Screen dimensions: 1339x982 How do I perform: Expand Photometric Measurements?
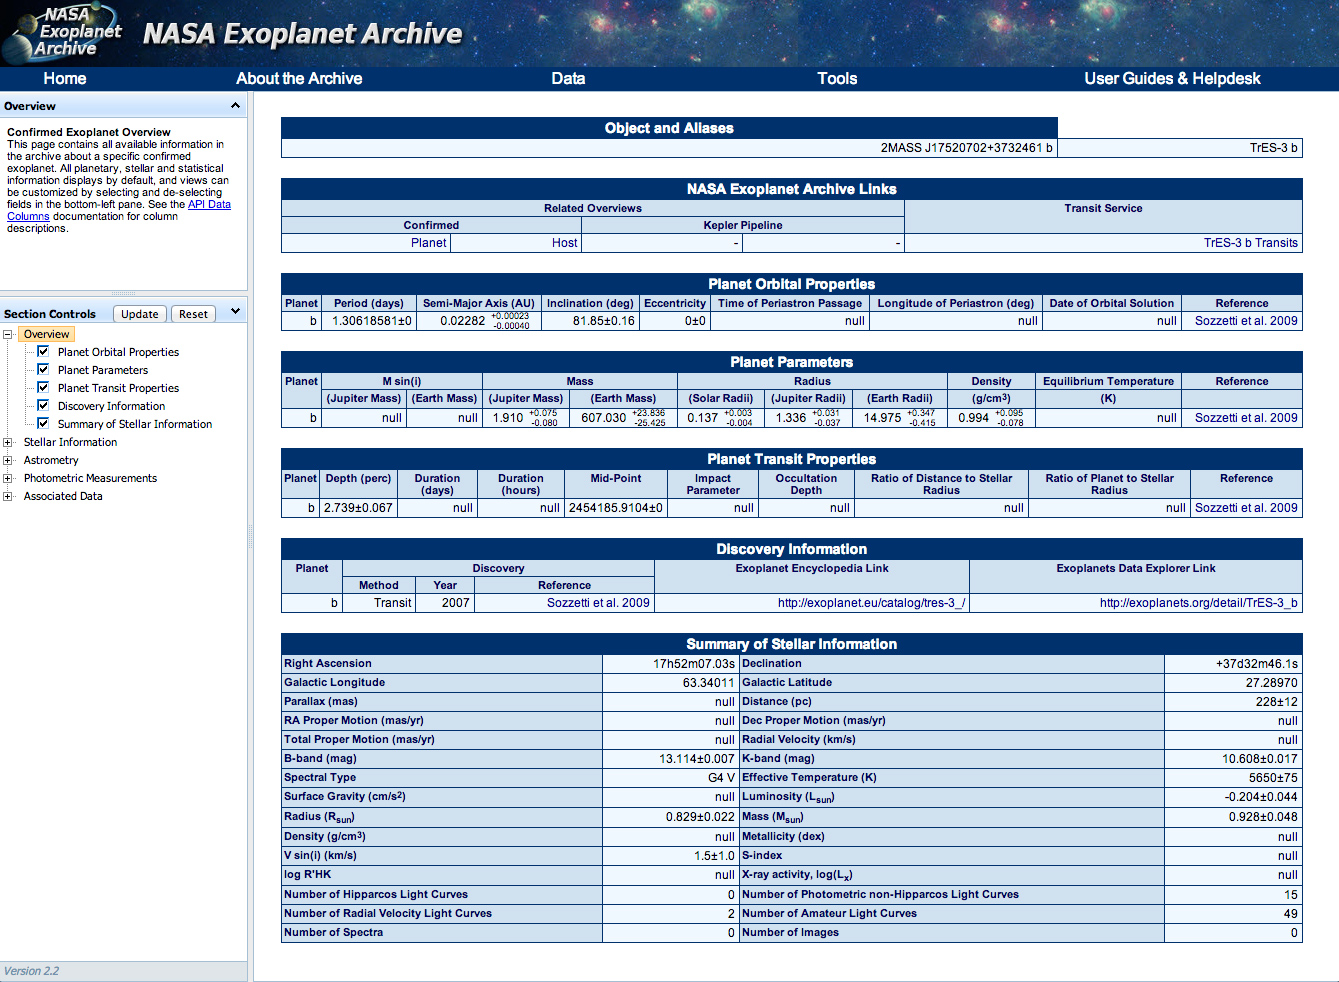[7, 477]
